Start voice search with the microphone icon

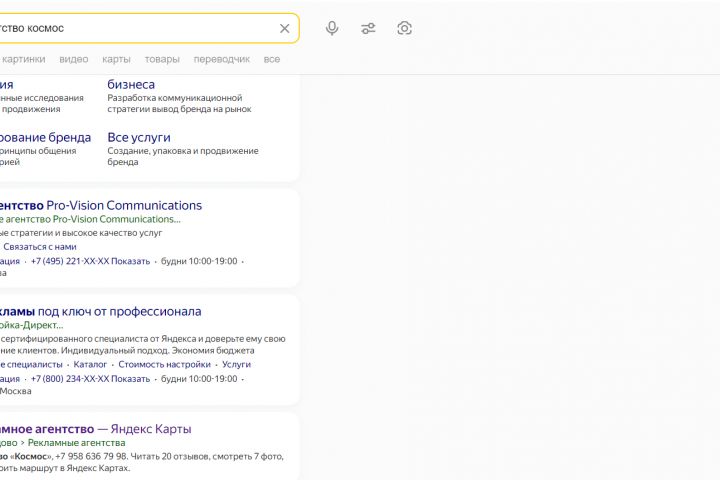(332, 28)
